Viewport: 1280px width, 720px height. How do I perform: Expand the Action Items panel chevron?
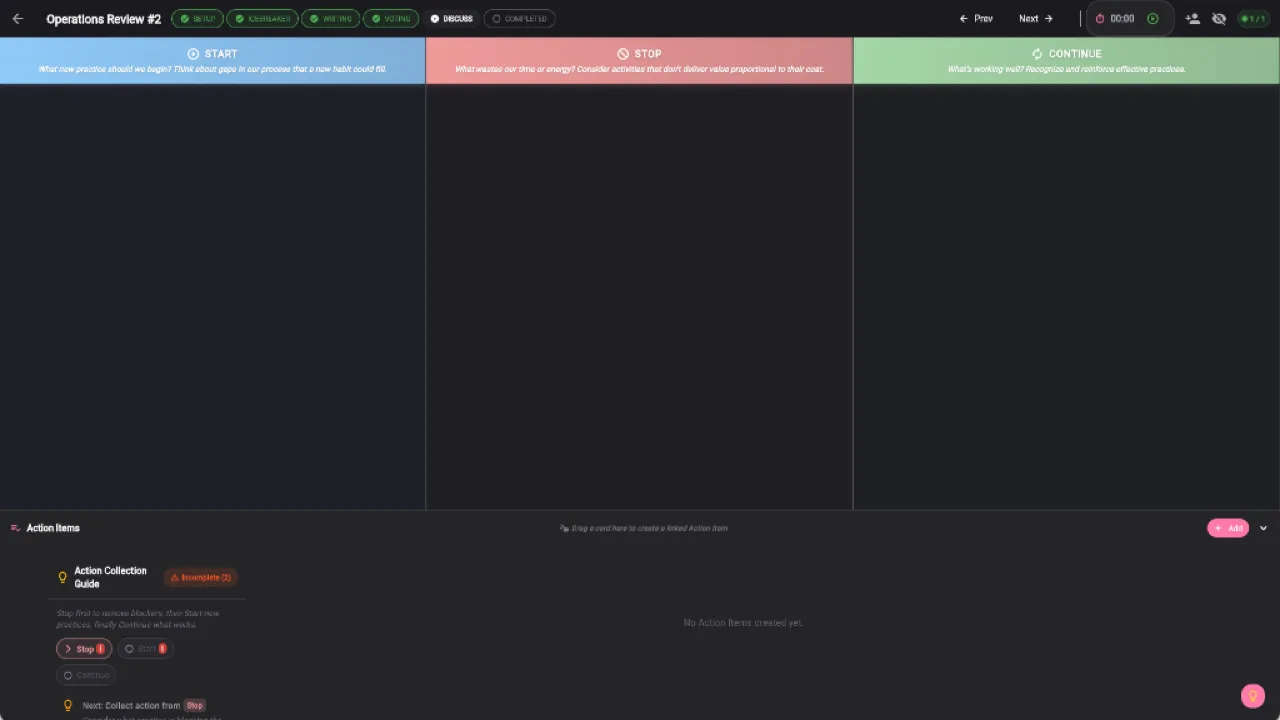click(1263, 527)
